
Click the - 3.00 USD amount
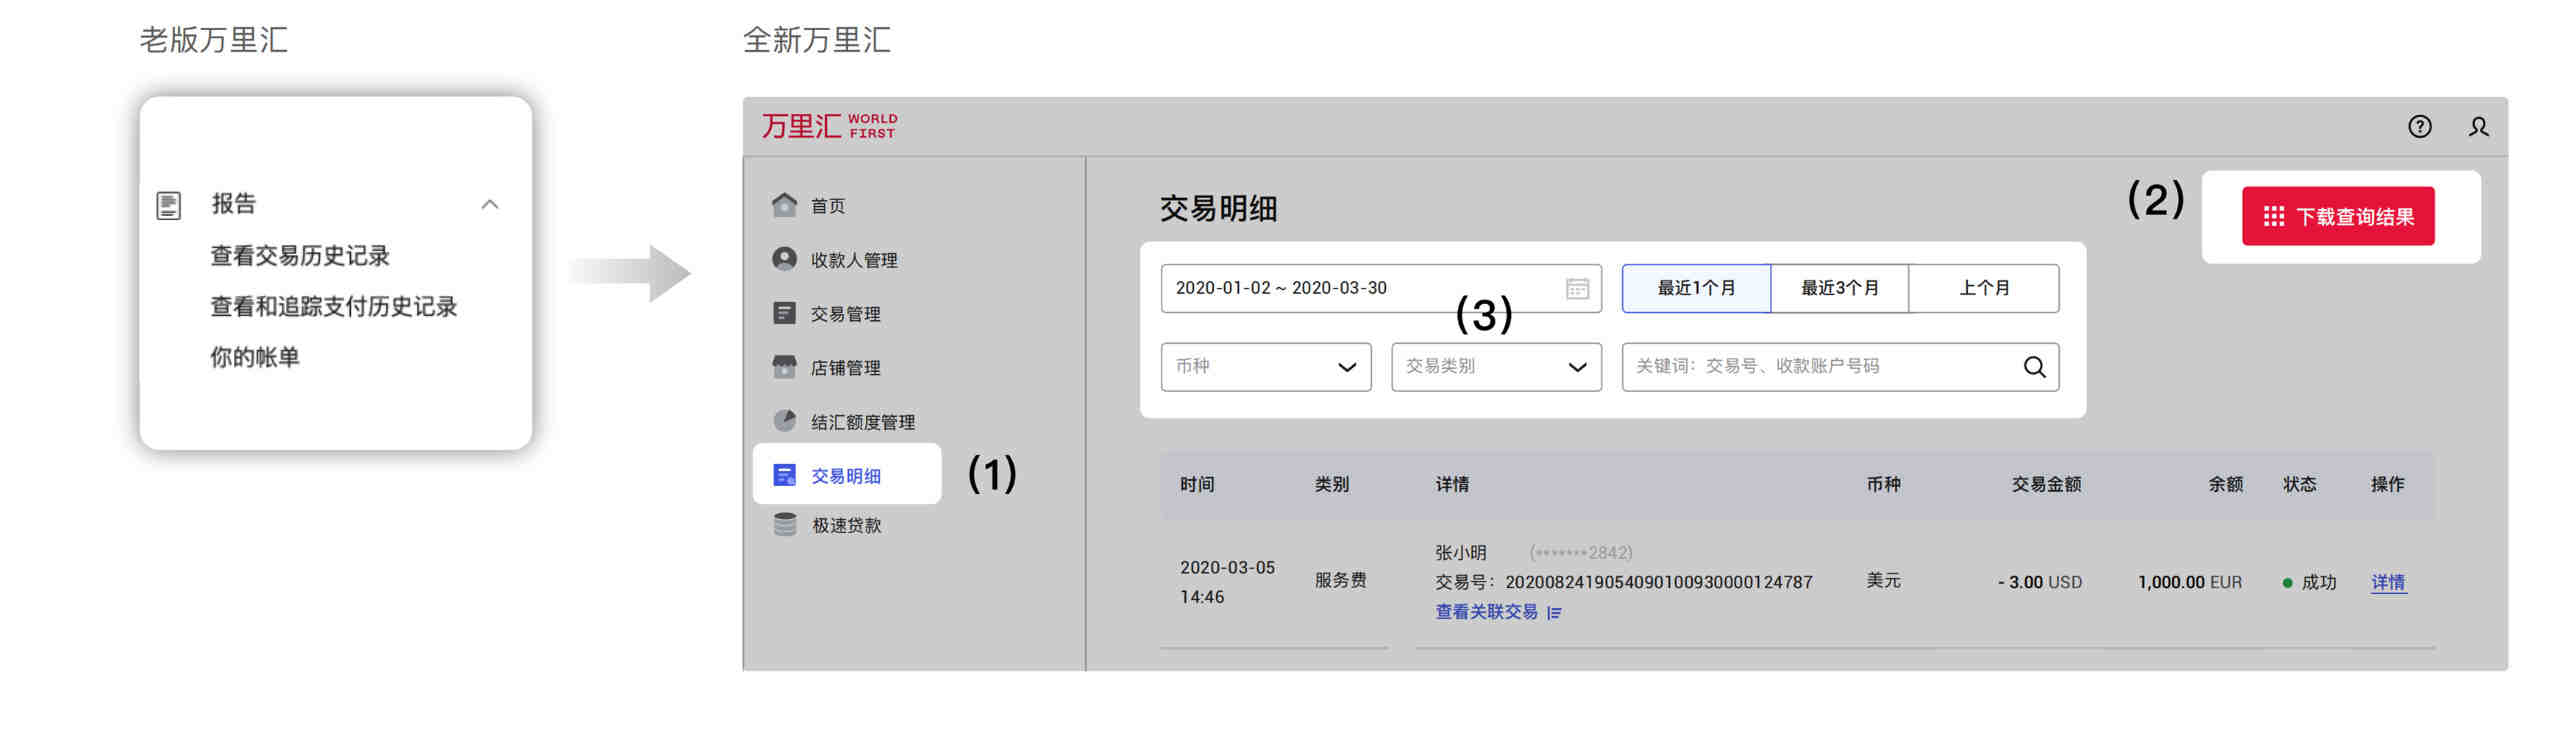tap(2039, 582)
